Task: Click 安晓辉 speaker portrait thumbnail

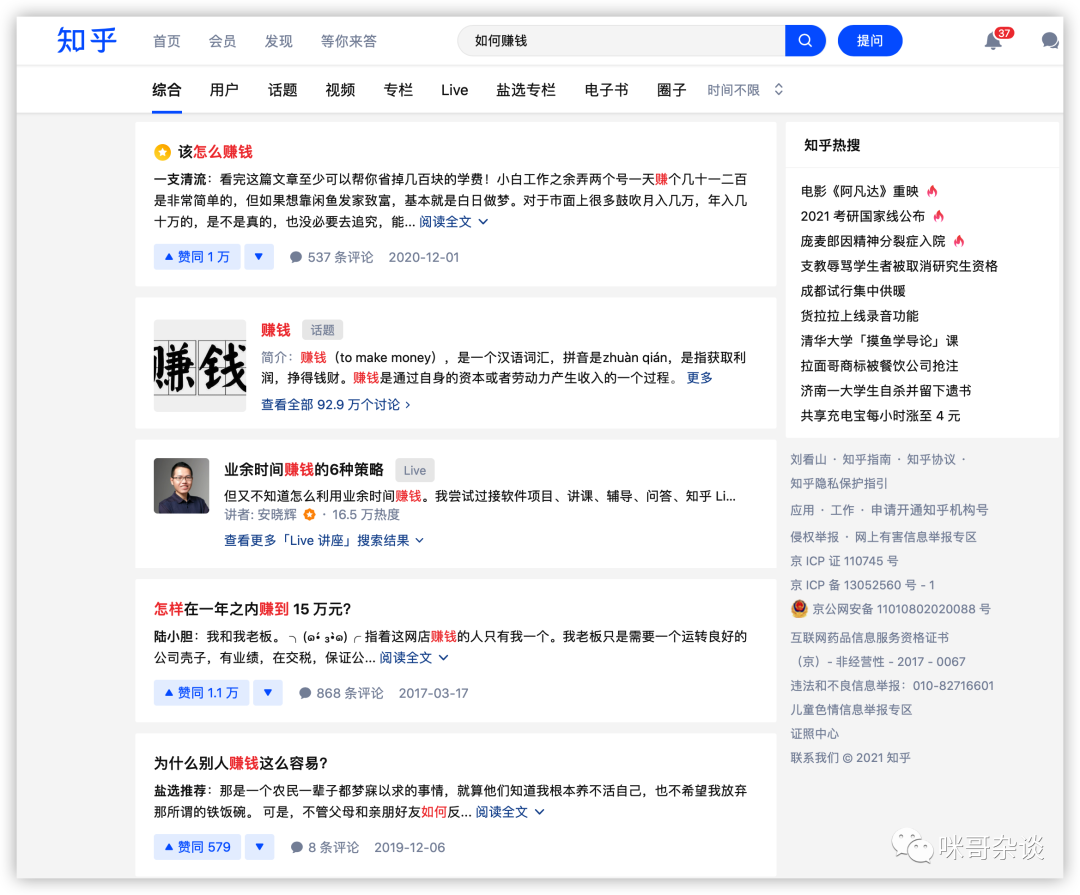Action: 181,486
